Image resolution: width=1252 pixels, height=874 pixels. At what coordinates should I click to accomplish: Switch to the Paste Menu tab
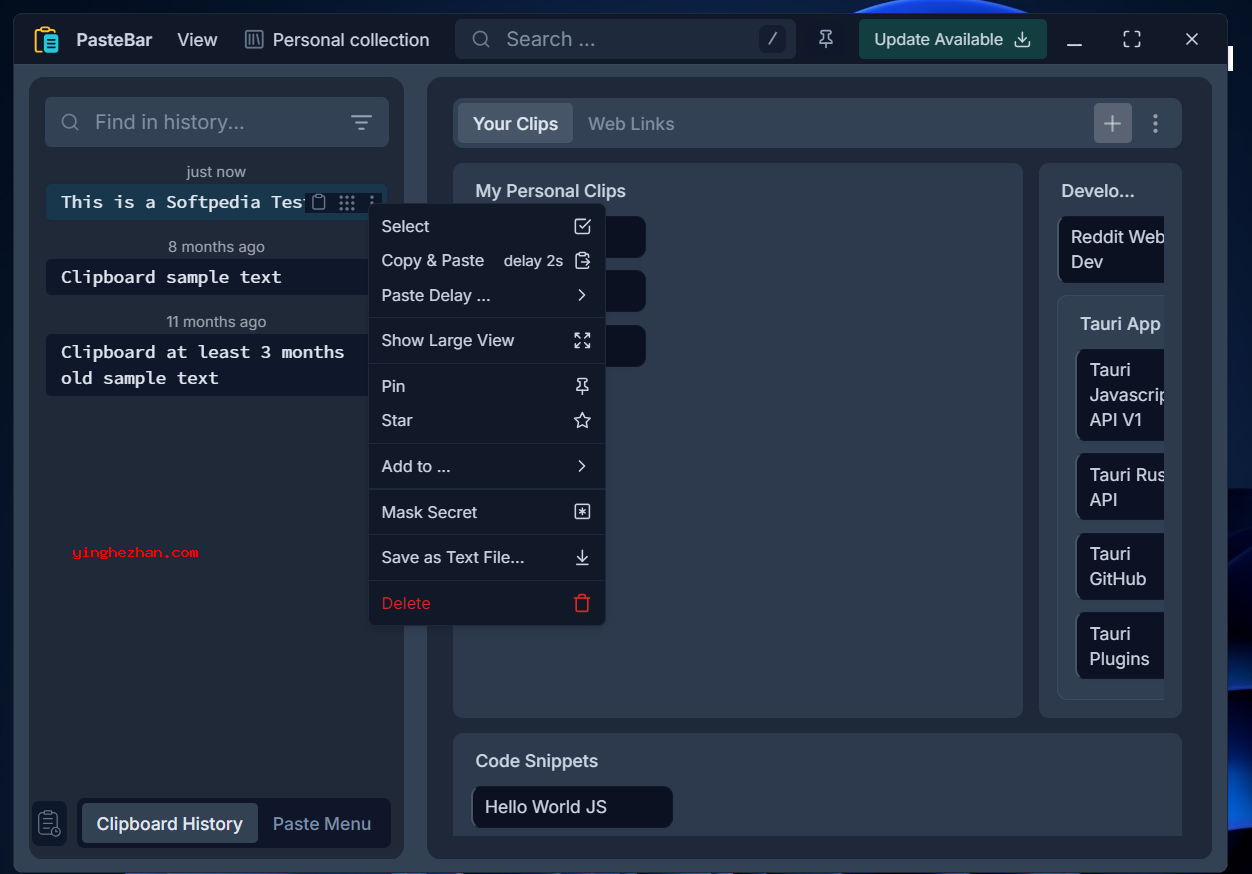(x=322, y=824)
